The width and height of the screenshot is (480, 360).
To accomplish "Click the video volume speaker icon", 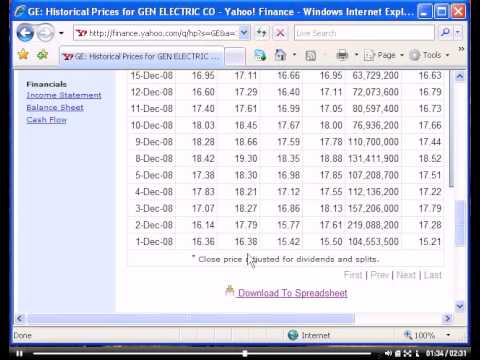I will 388,353.
